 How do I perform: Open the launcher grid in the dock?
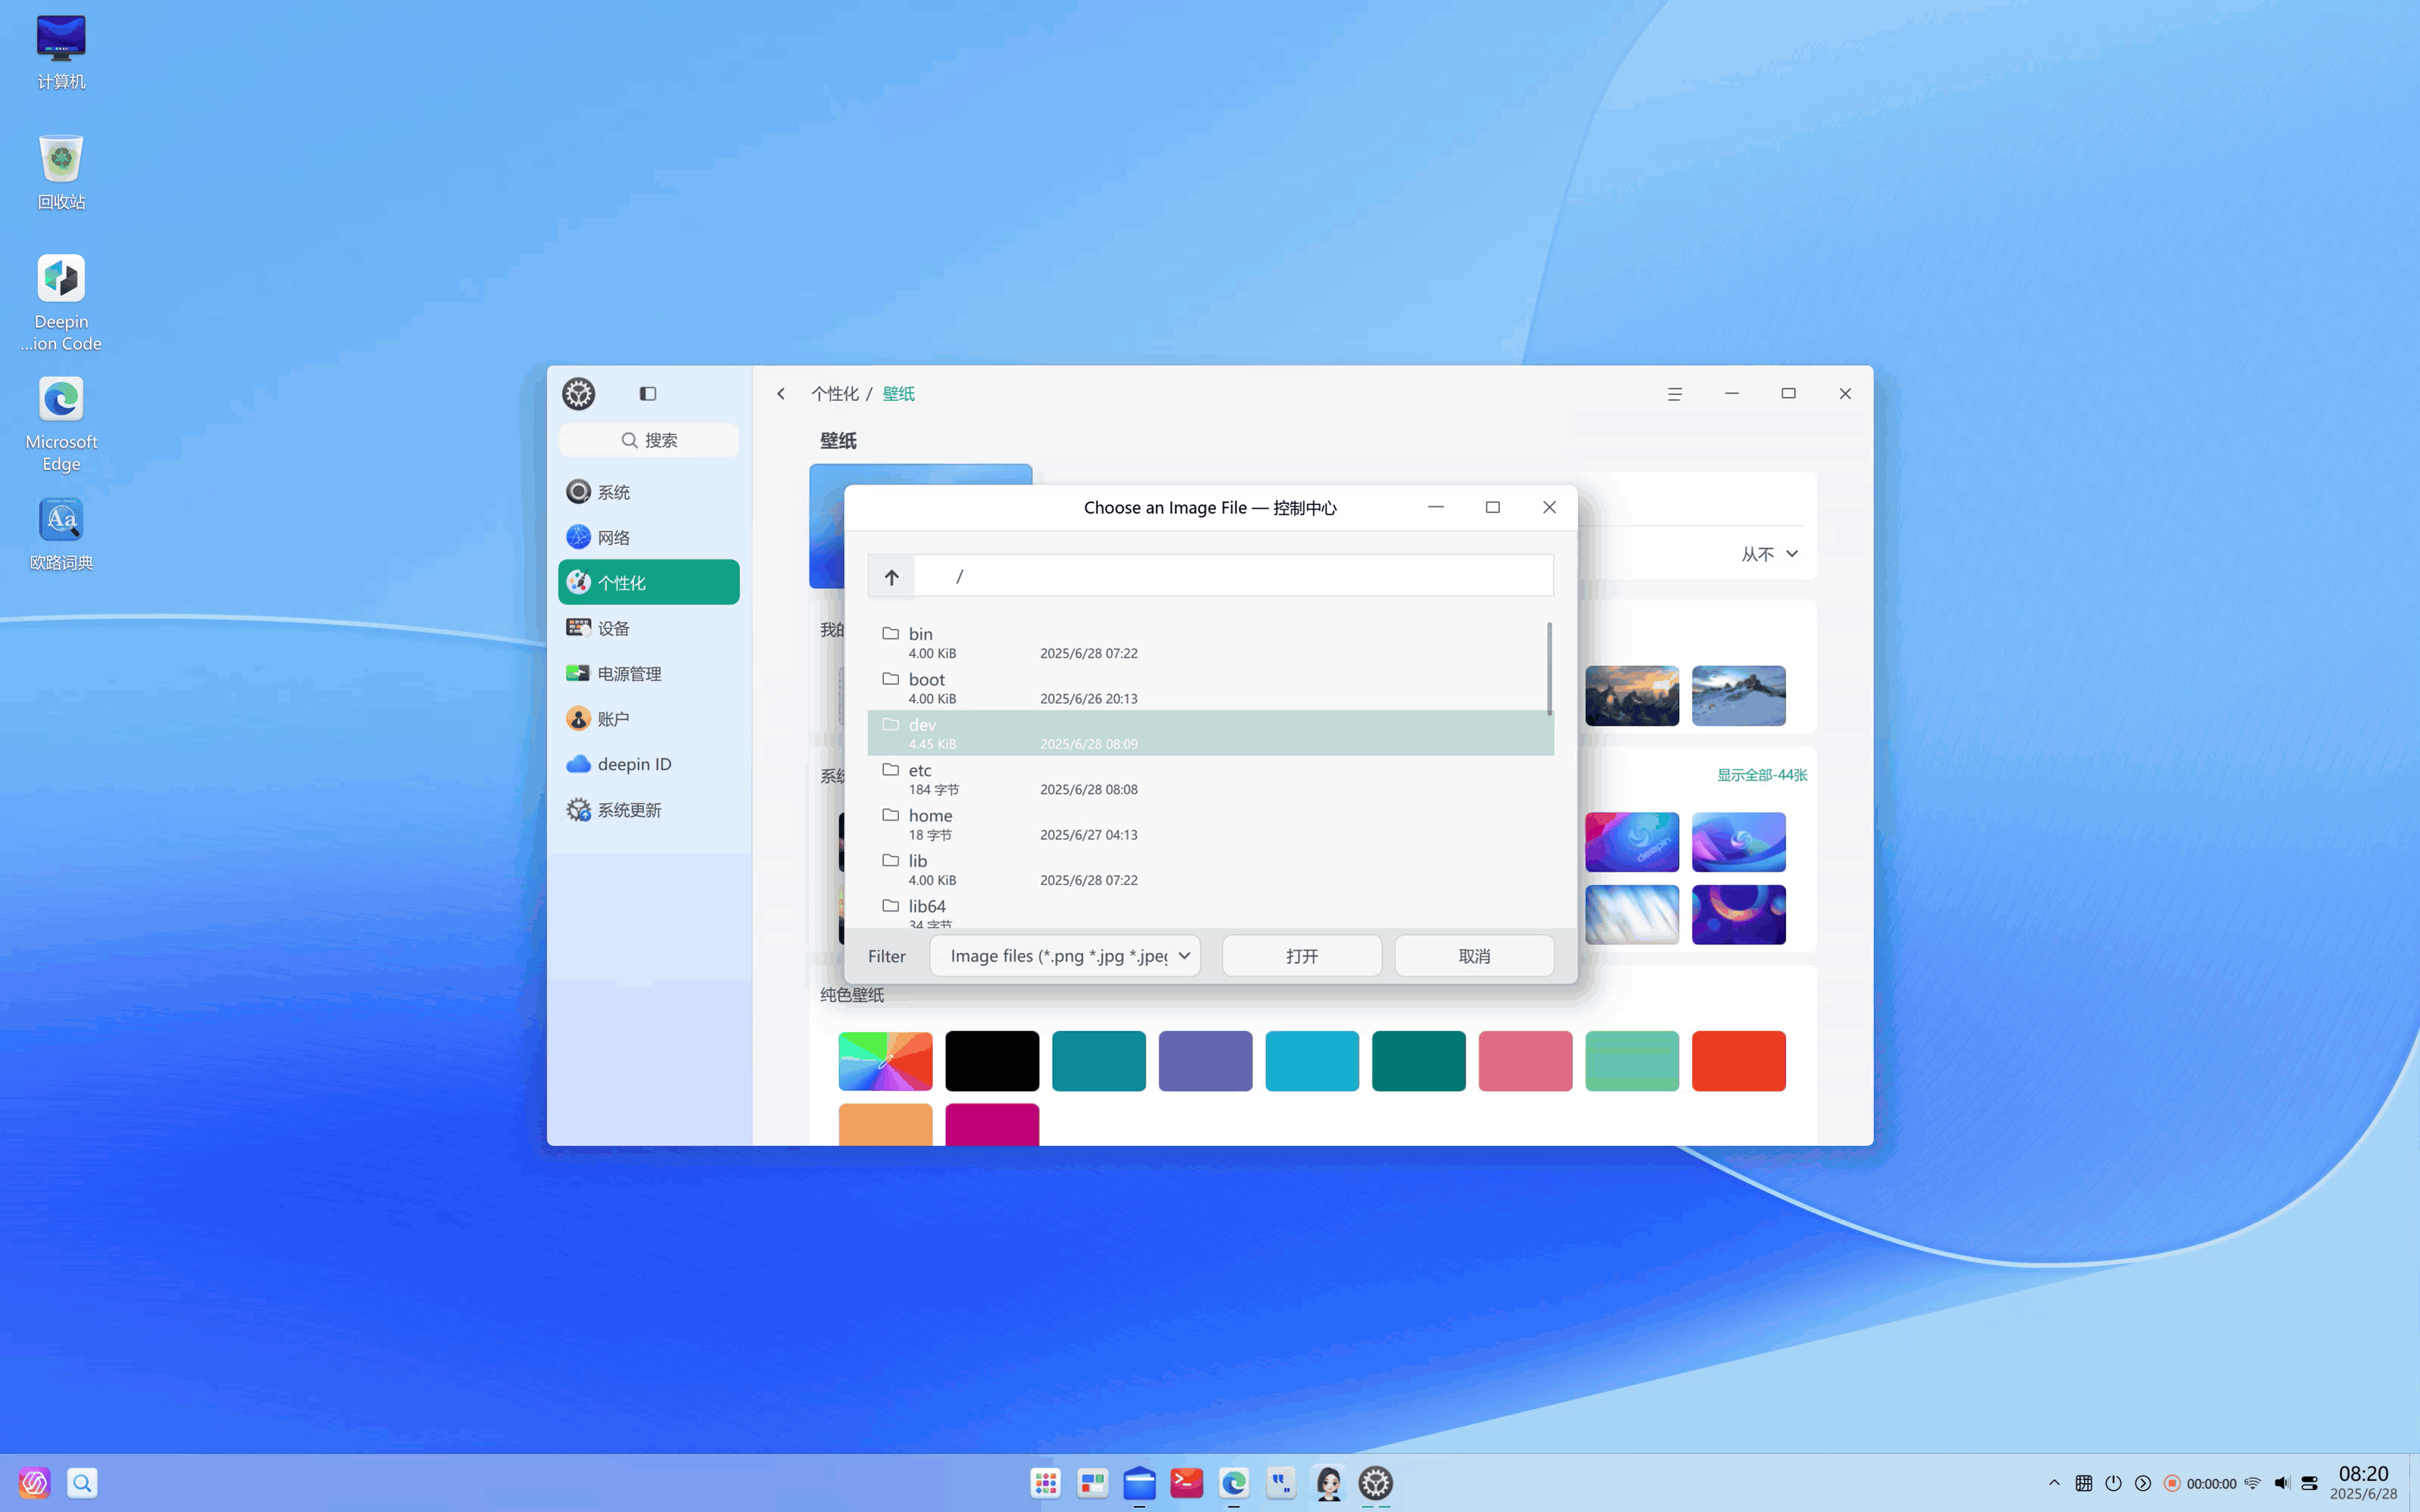[1046, 1483]
